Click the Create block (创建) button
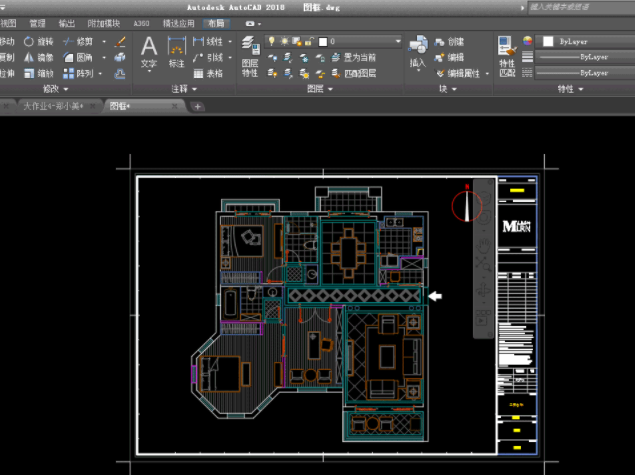Image resolution: width=635 pixels, height=475 pixels. pos(449,42)
